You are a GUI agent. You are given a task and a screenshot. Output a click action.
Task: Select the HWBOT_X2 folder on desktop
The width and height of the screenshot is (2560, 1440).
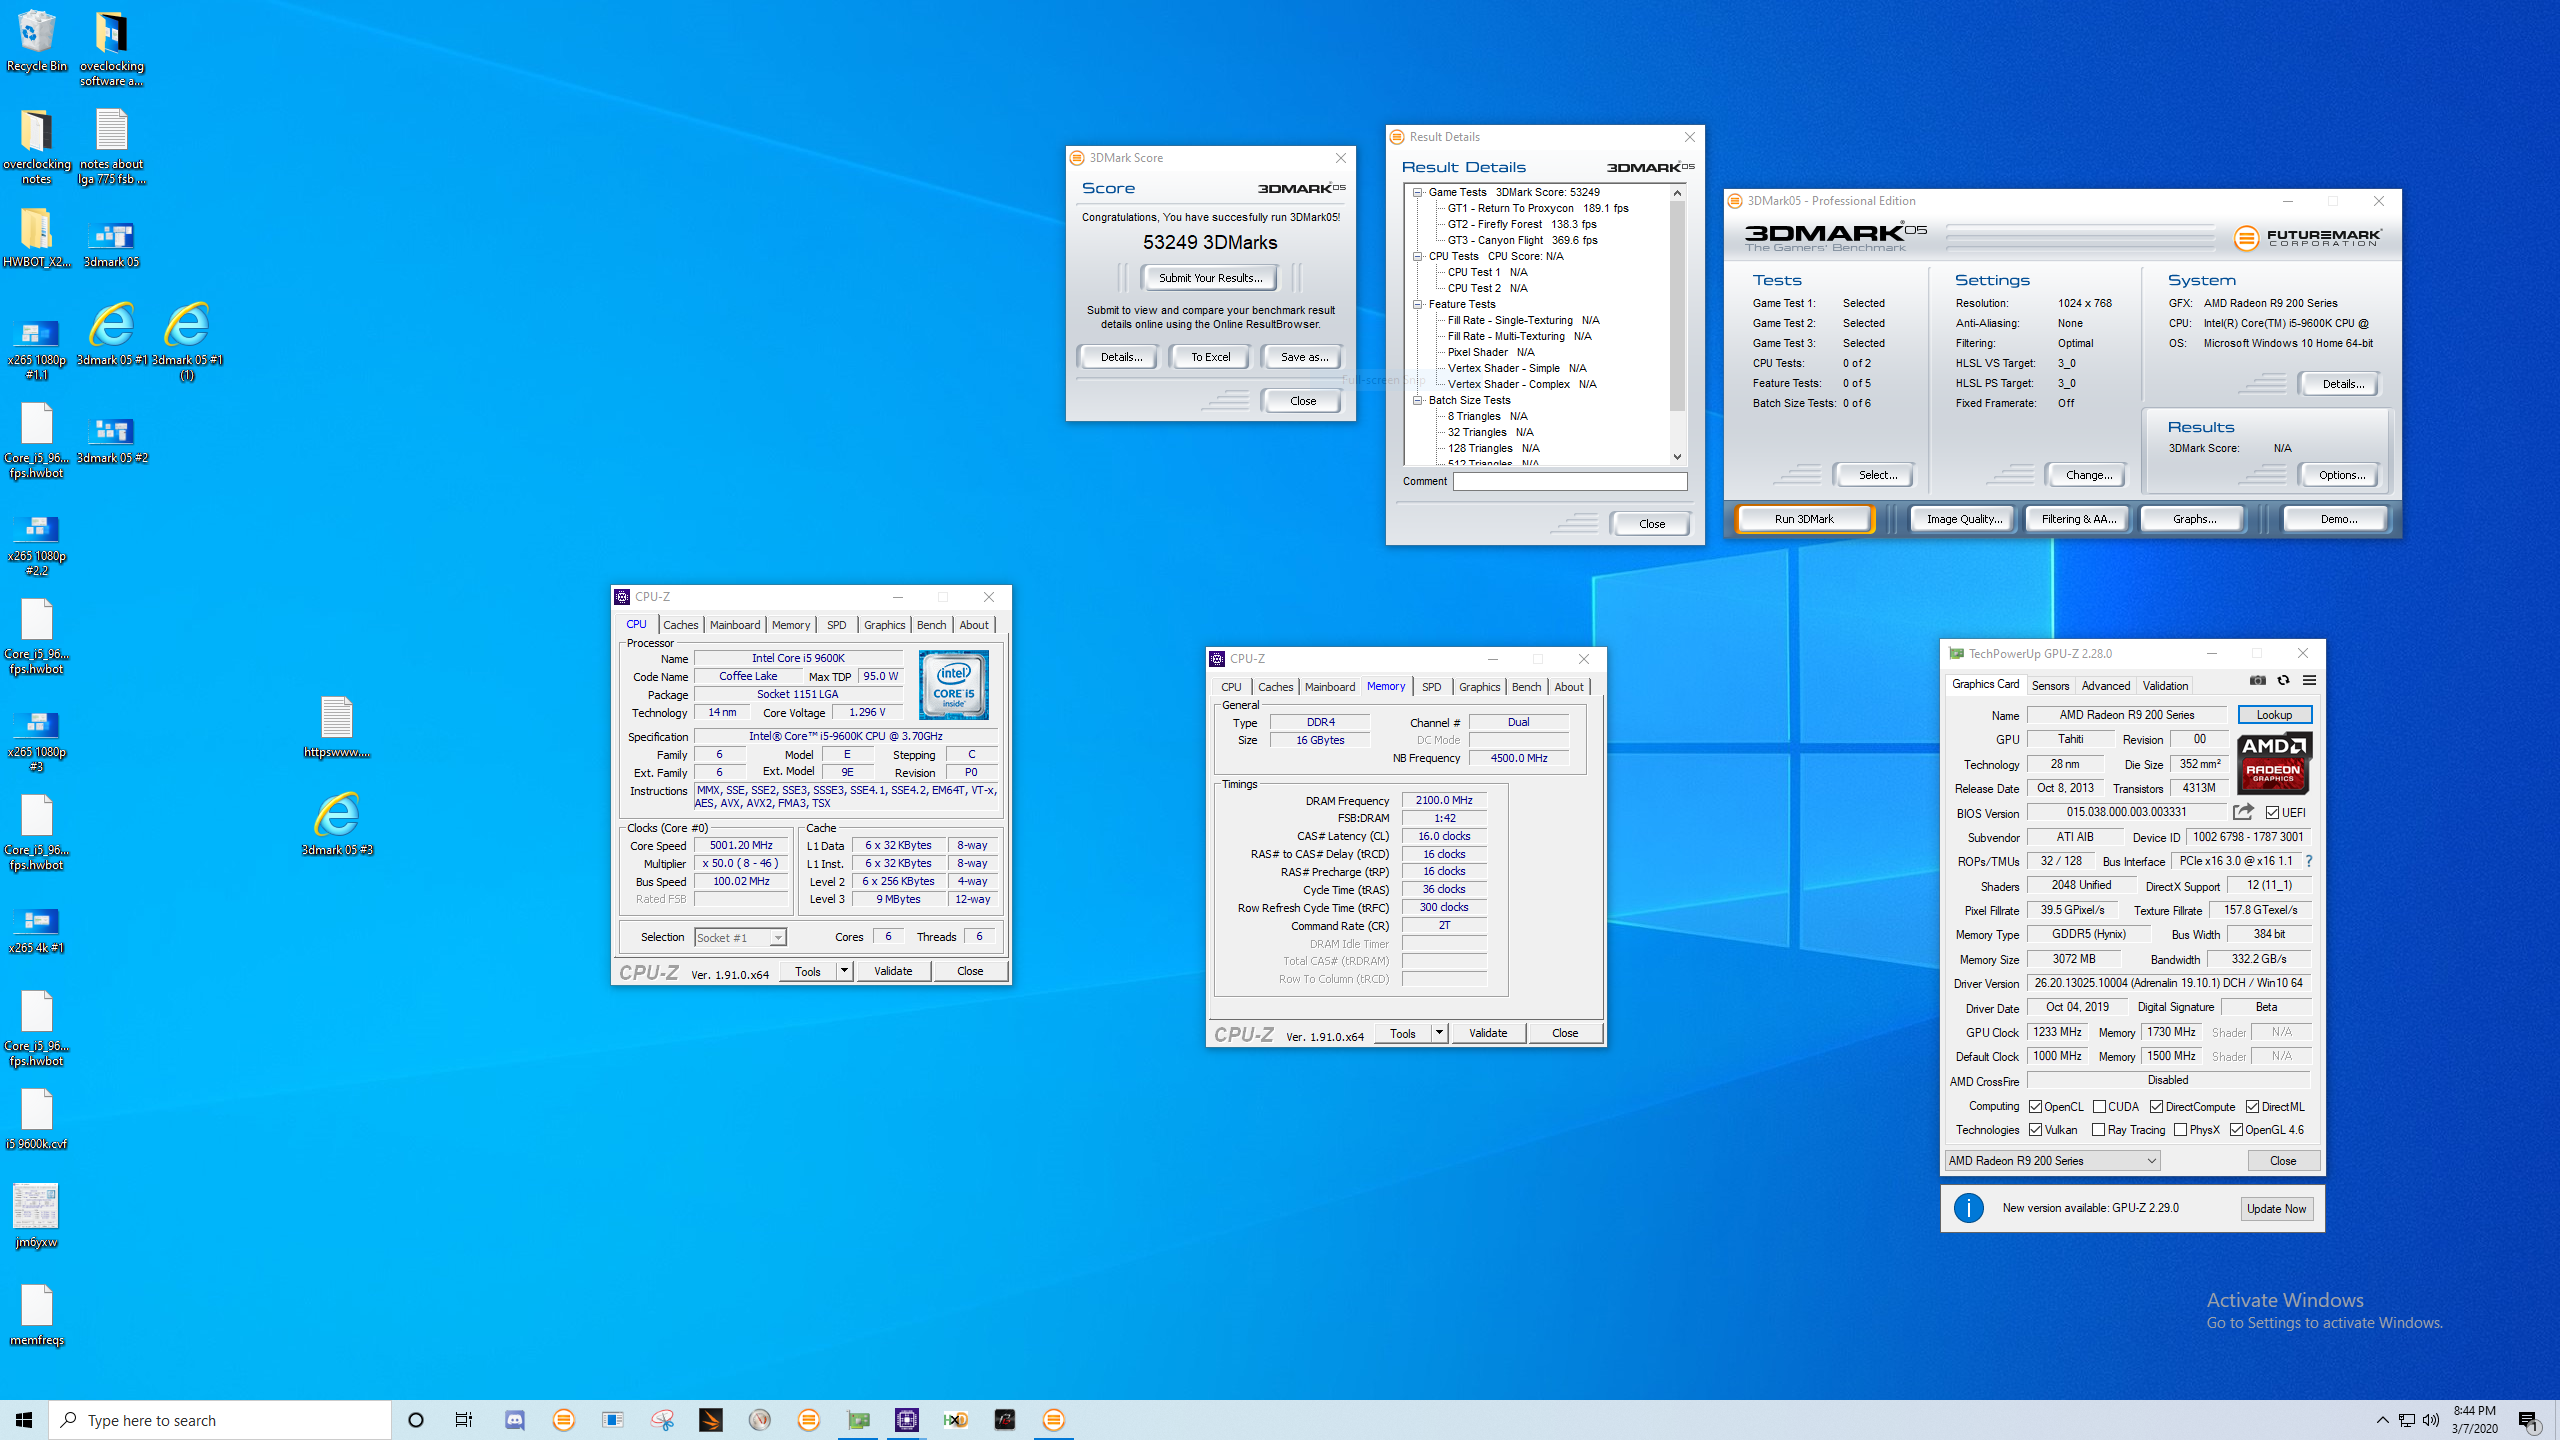(37, 238)
